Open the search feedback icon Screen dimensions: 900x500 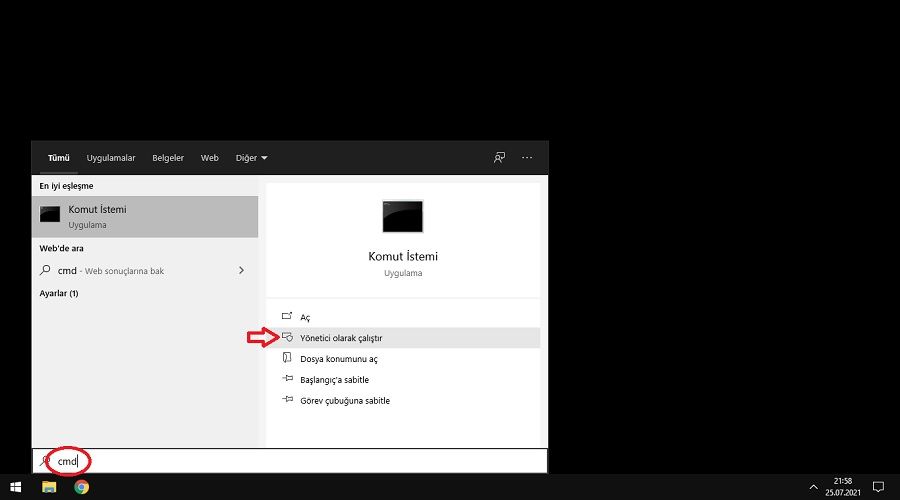coord(499,157)
